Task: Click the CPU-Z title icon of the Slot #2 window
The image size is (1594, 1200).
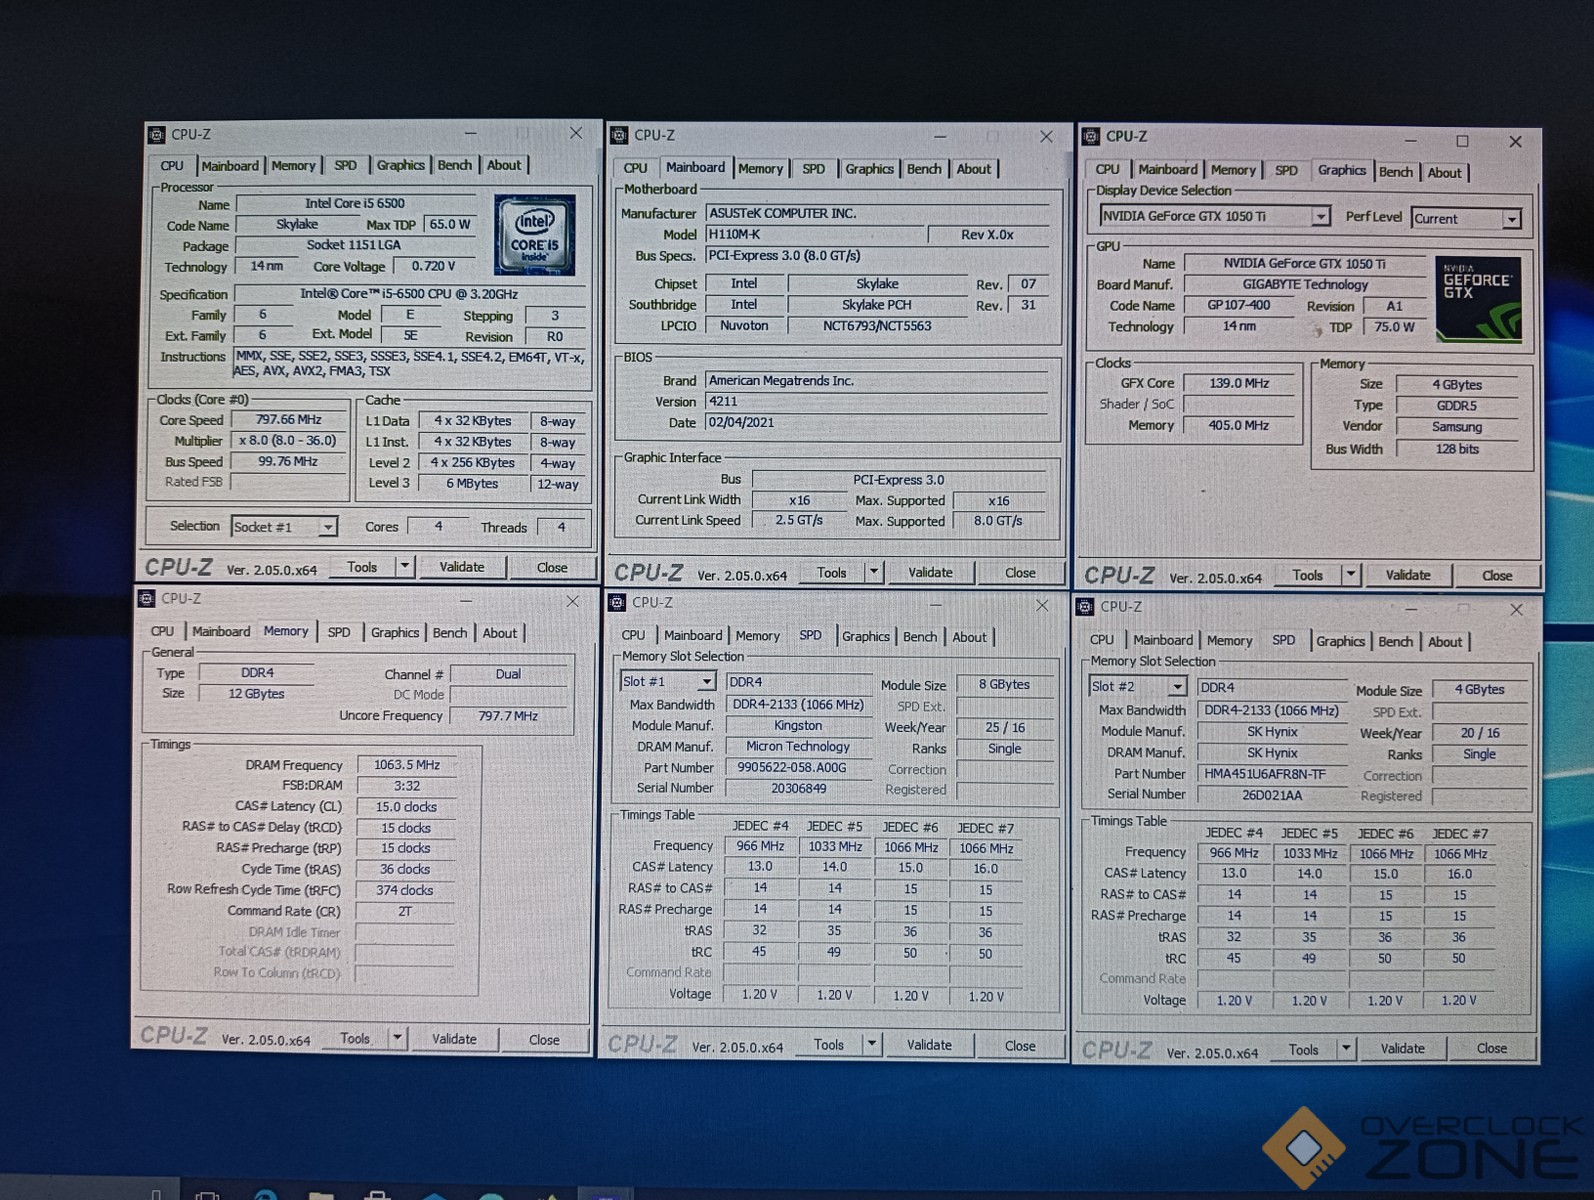Action: click(x=1085, y=607)
